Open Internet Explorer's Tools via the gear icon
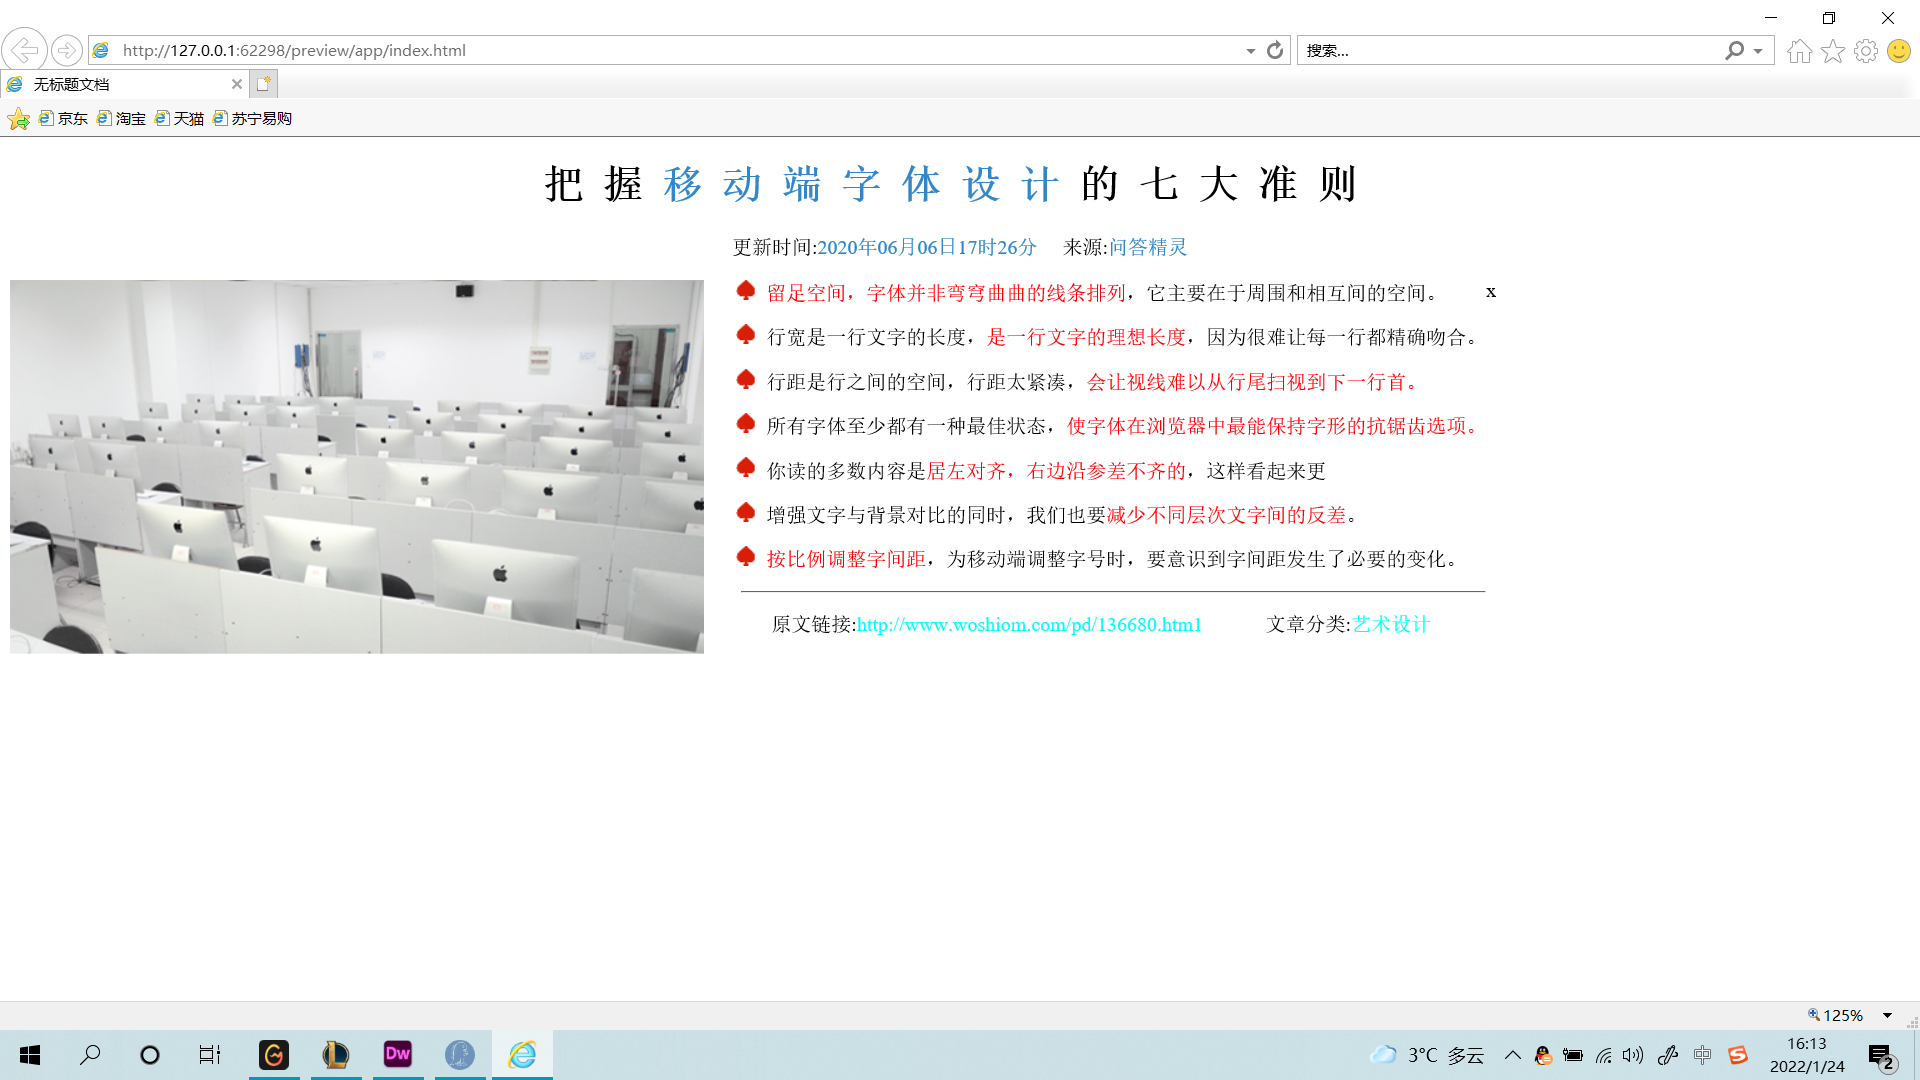The image size is (1920, 1080). 1866,50
